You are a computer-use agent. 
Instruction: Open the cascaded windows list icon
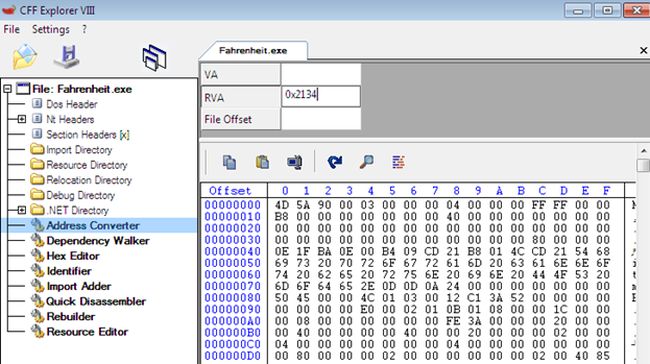click(x=154, y=58)
